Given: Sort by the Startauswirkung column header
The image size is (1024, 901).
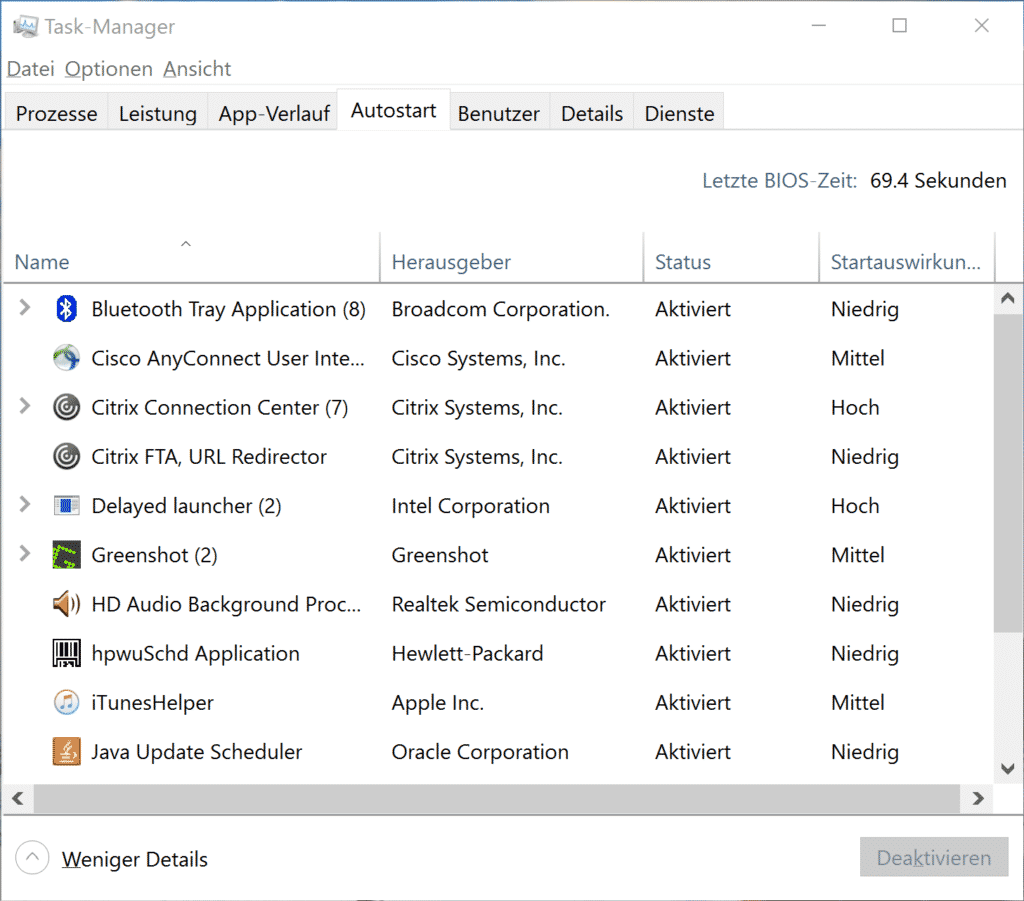Looking at the screenshot, I should click(x=907, y=257).
